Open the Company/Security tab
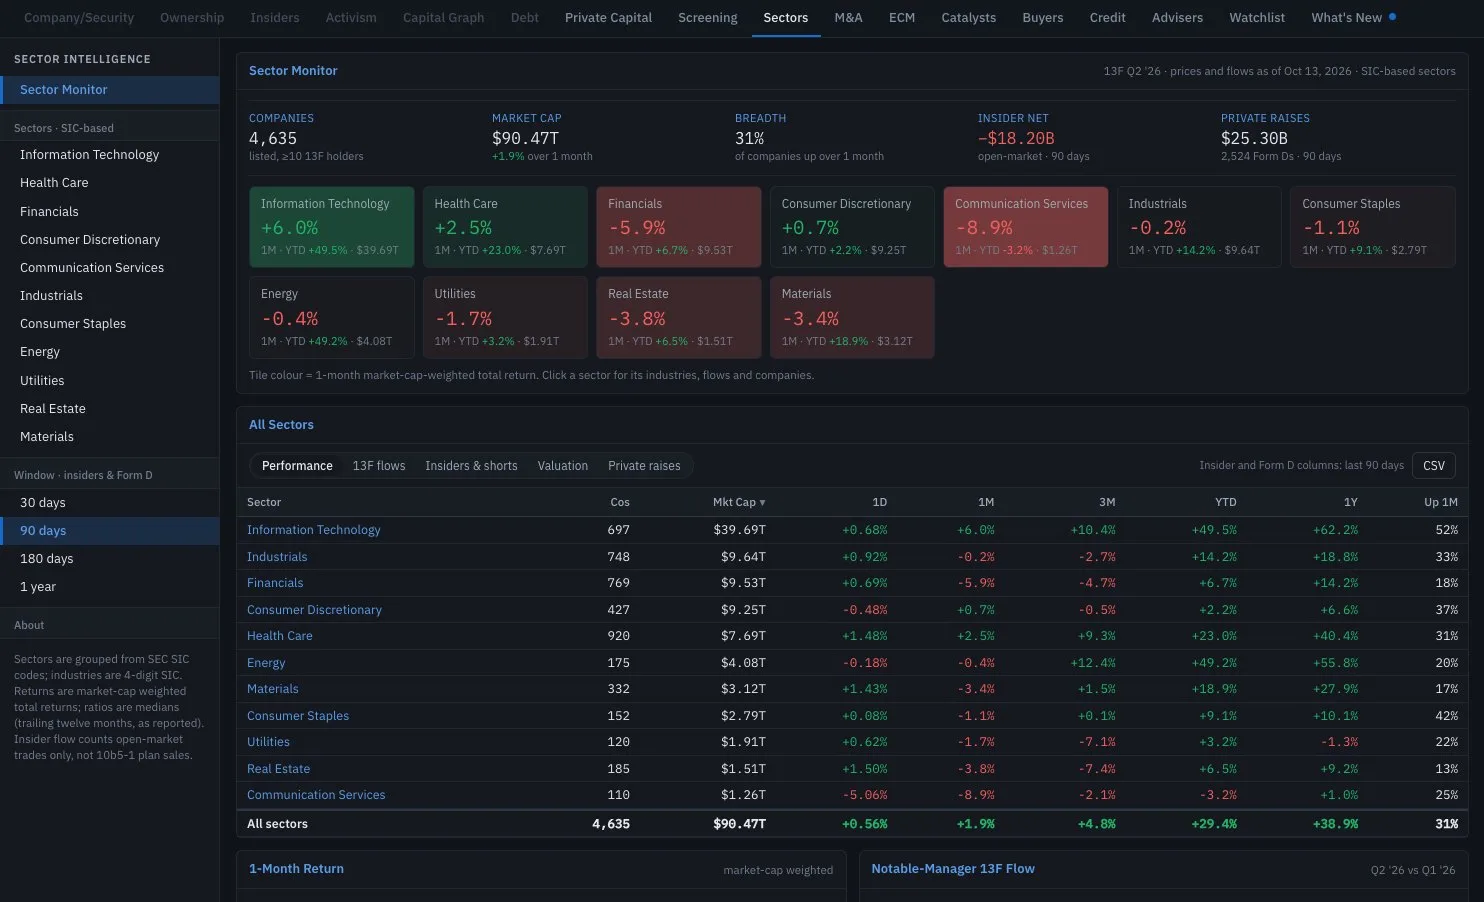 [79, 17]
